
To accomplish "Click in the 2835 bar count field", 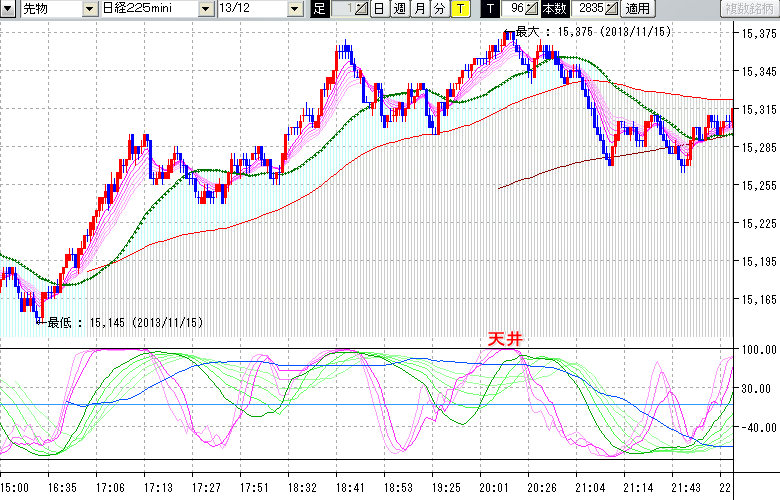I will pyautogui.click(x=587, y=9).
